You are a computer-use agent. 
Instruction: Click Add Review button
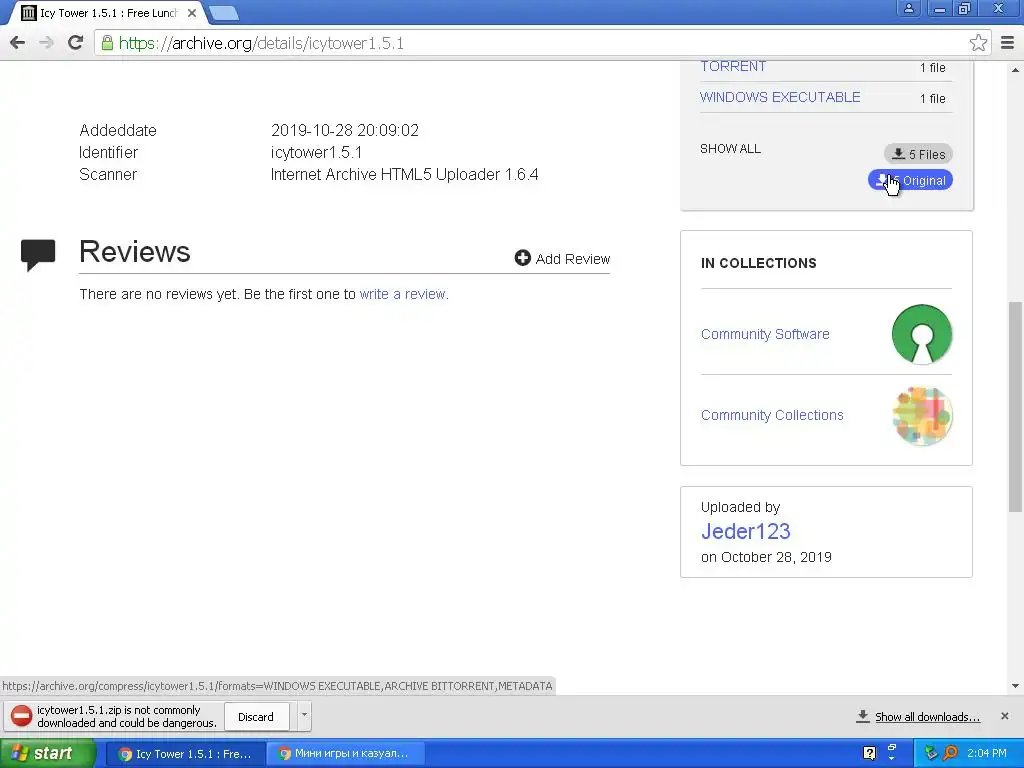click(562, 259)
